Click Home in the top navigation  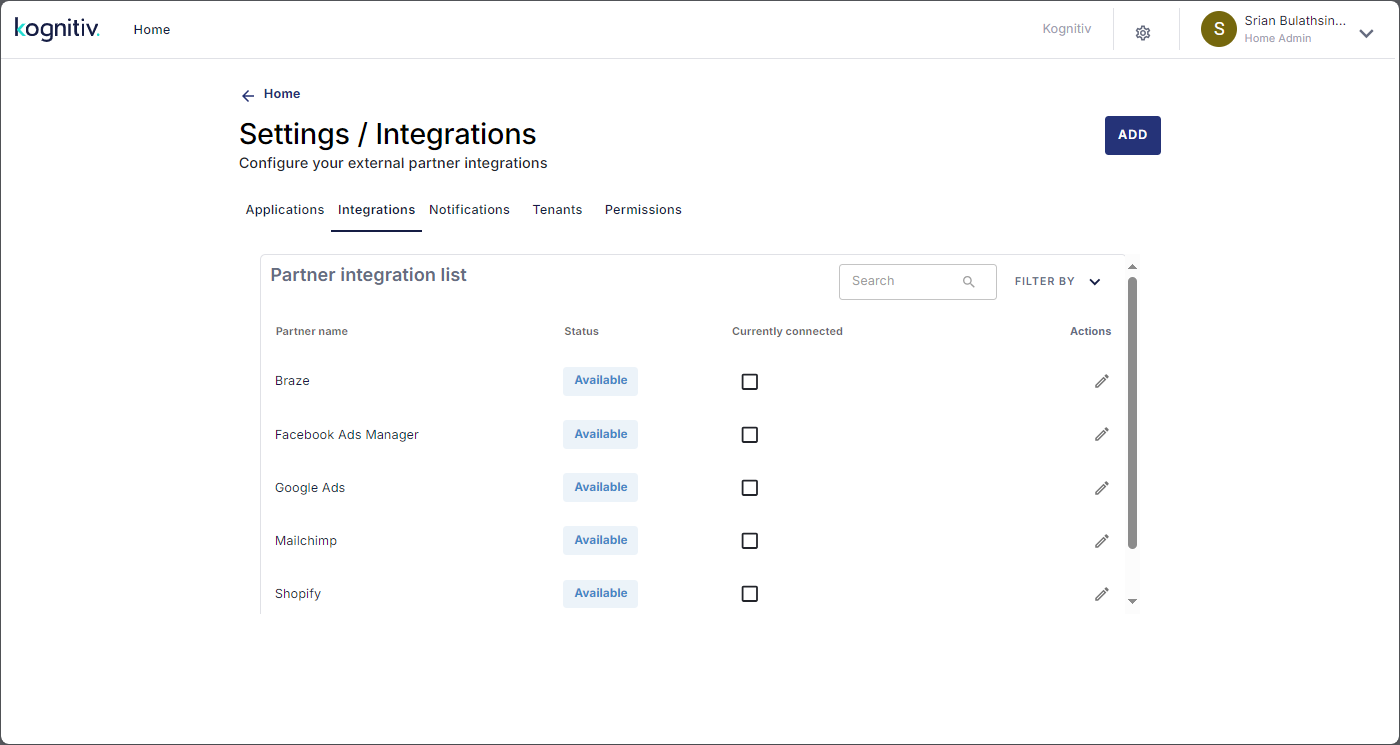pyautogui.click(x=152, y=30)
